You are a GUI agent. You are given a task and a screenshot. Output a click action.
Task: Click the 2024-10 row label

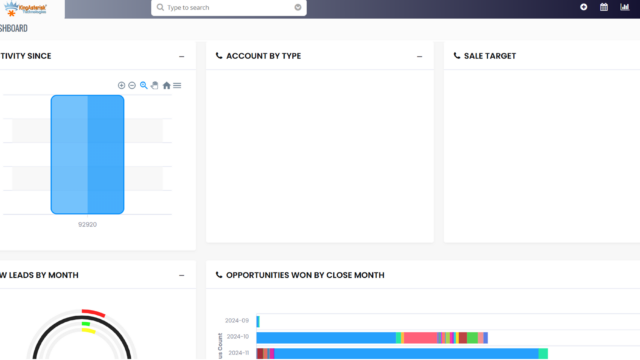[x=238, y=336]
